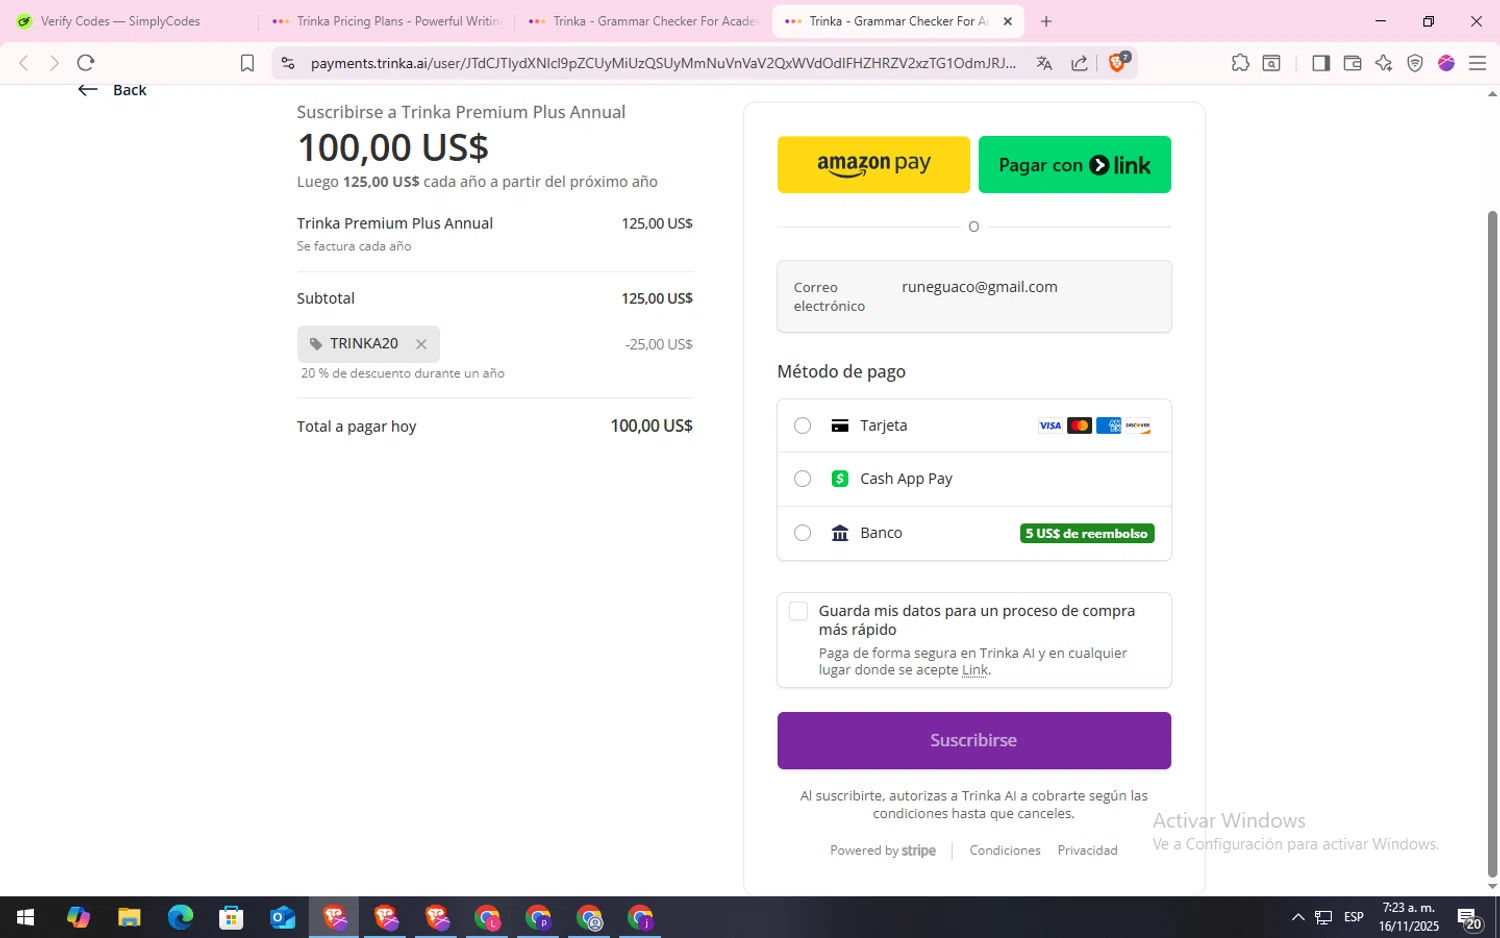The height and width of the screenshot is (938, 1500).
Task: Open the Brave Shields lion icon
Action: coord(1119,62)
